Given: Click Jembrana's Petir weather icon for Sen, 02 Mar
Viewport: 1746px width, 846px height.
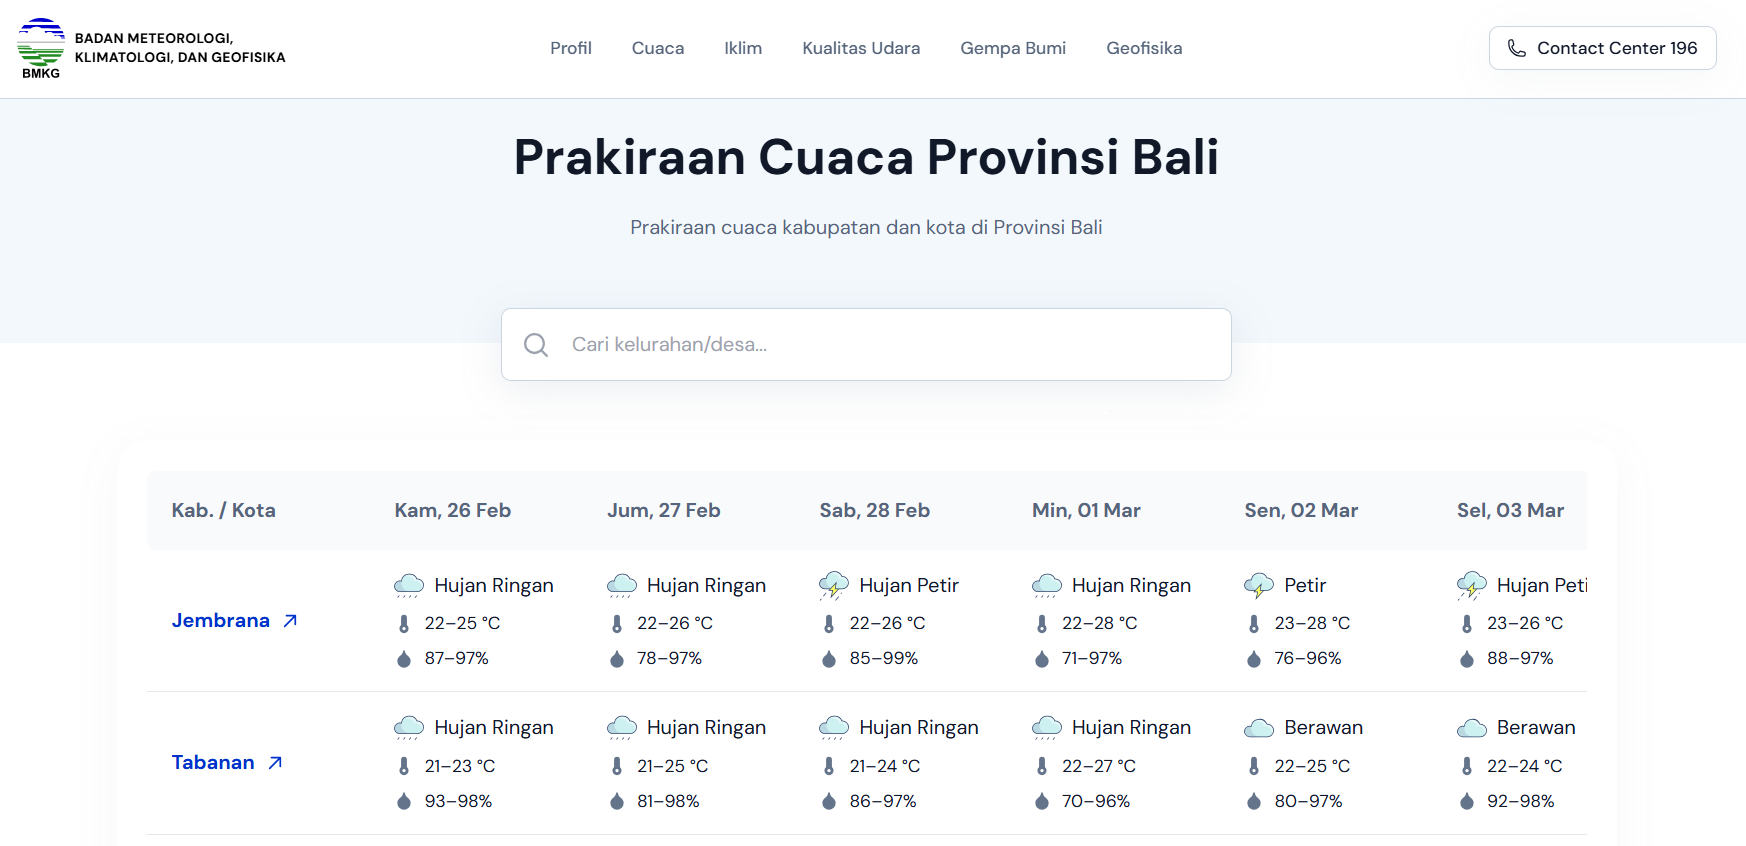Looking at the screenshot, I should pyautogui.click(x=1258, y=586).
